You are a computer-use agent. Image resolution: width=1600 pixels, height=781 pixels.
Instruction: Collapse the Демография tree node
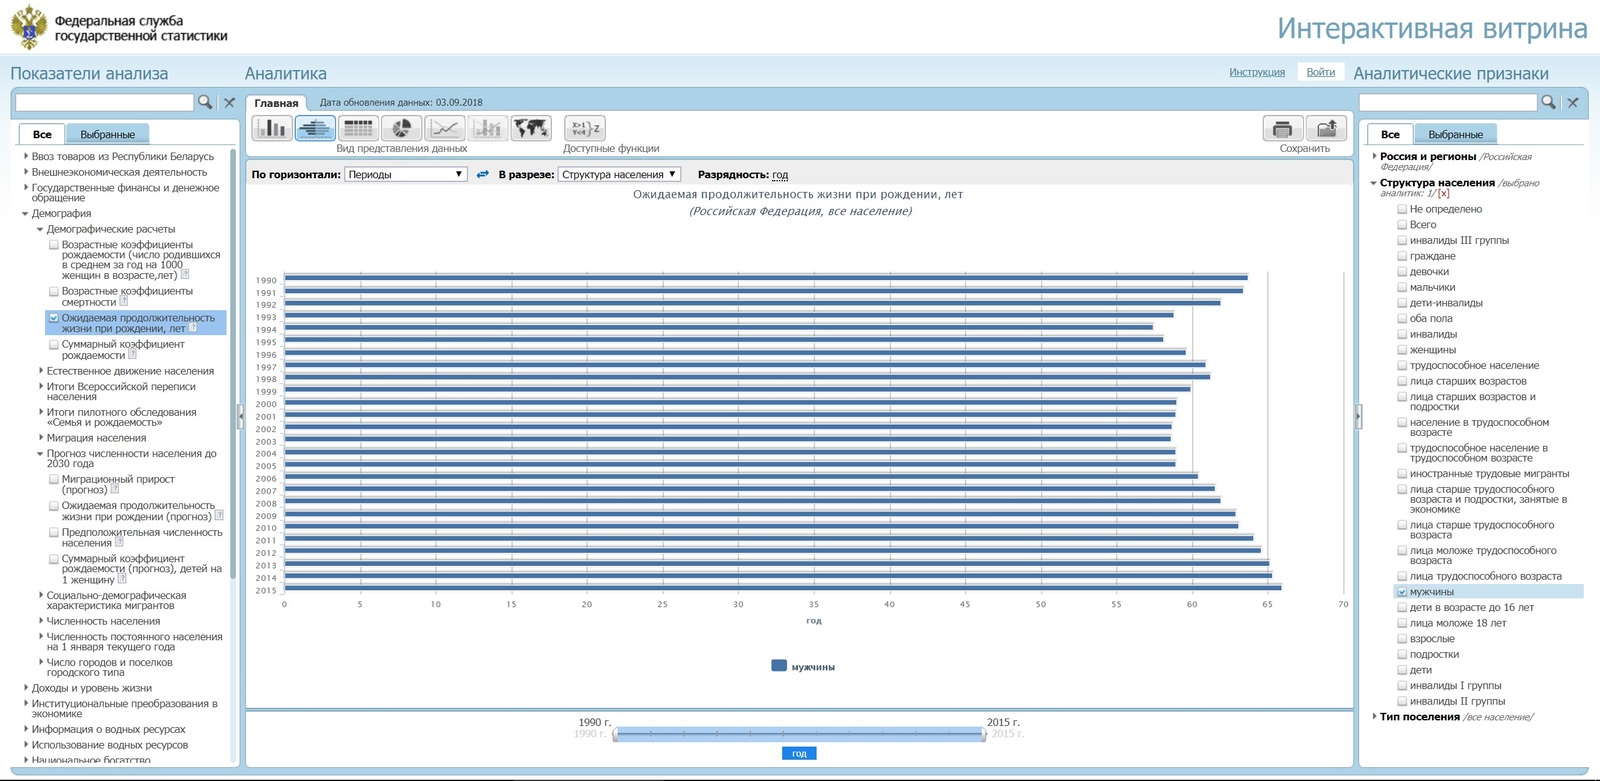25,213
